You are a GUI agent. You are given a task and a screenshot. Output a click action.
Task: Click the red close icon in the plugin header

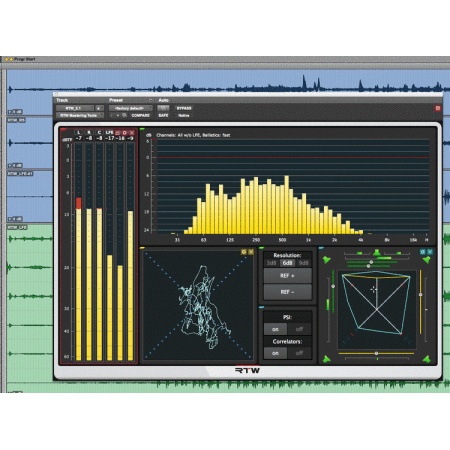pyautogui.click(x=438, y=108)
